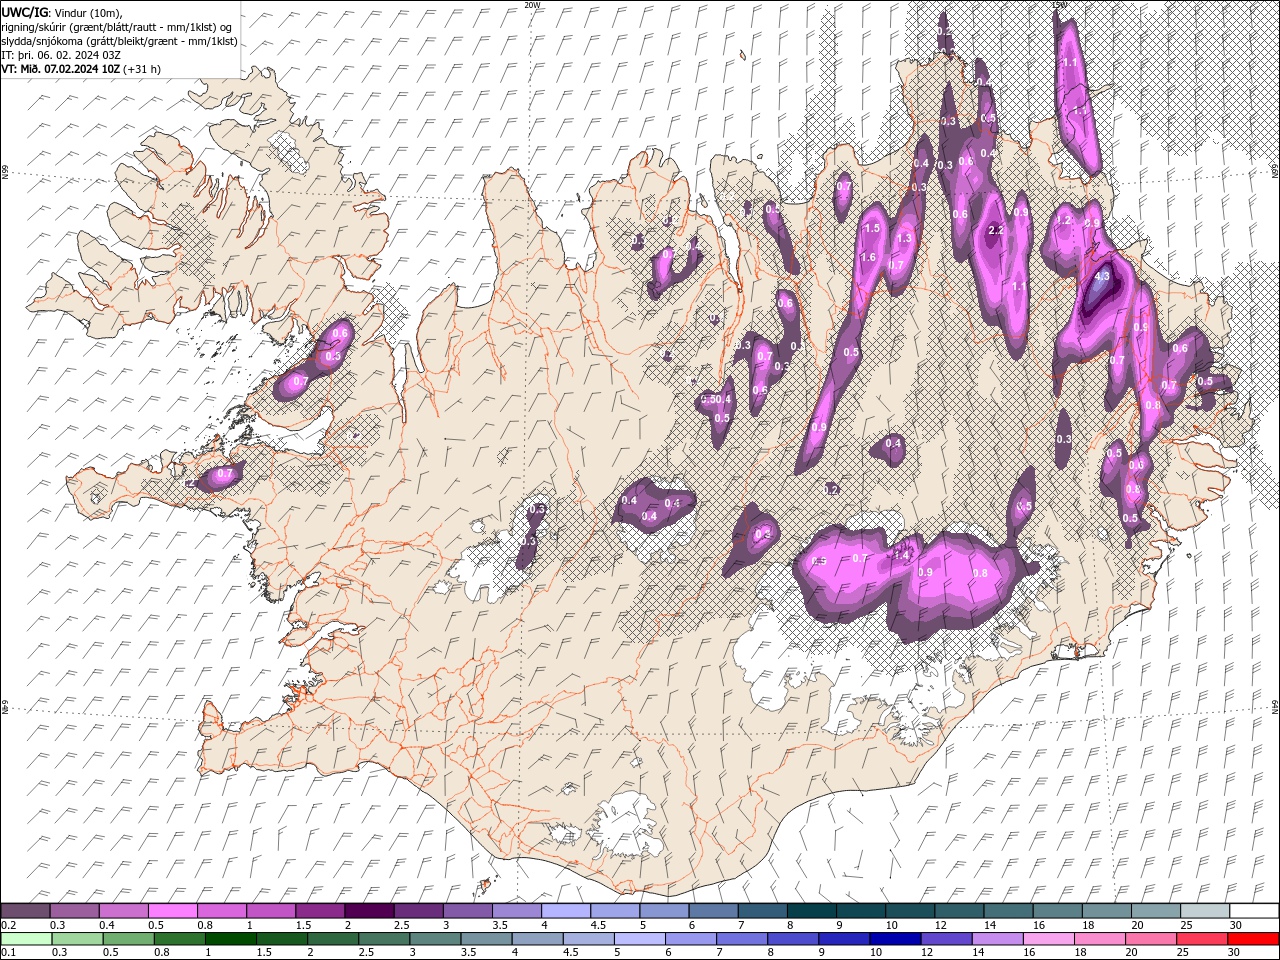Select the 'slydda/snjókoma' word in the header
Viewport: 1280px width, 960px height.
41,41
